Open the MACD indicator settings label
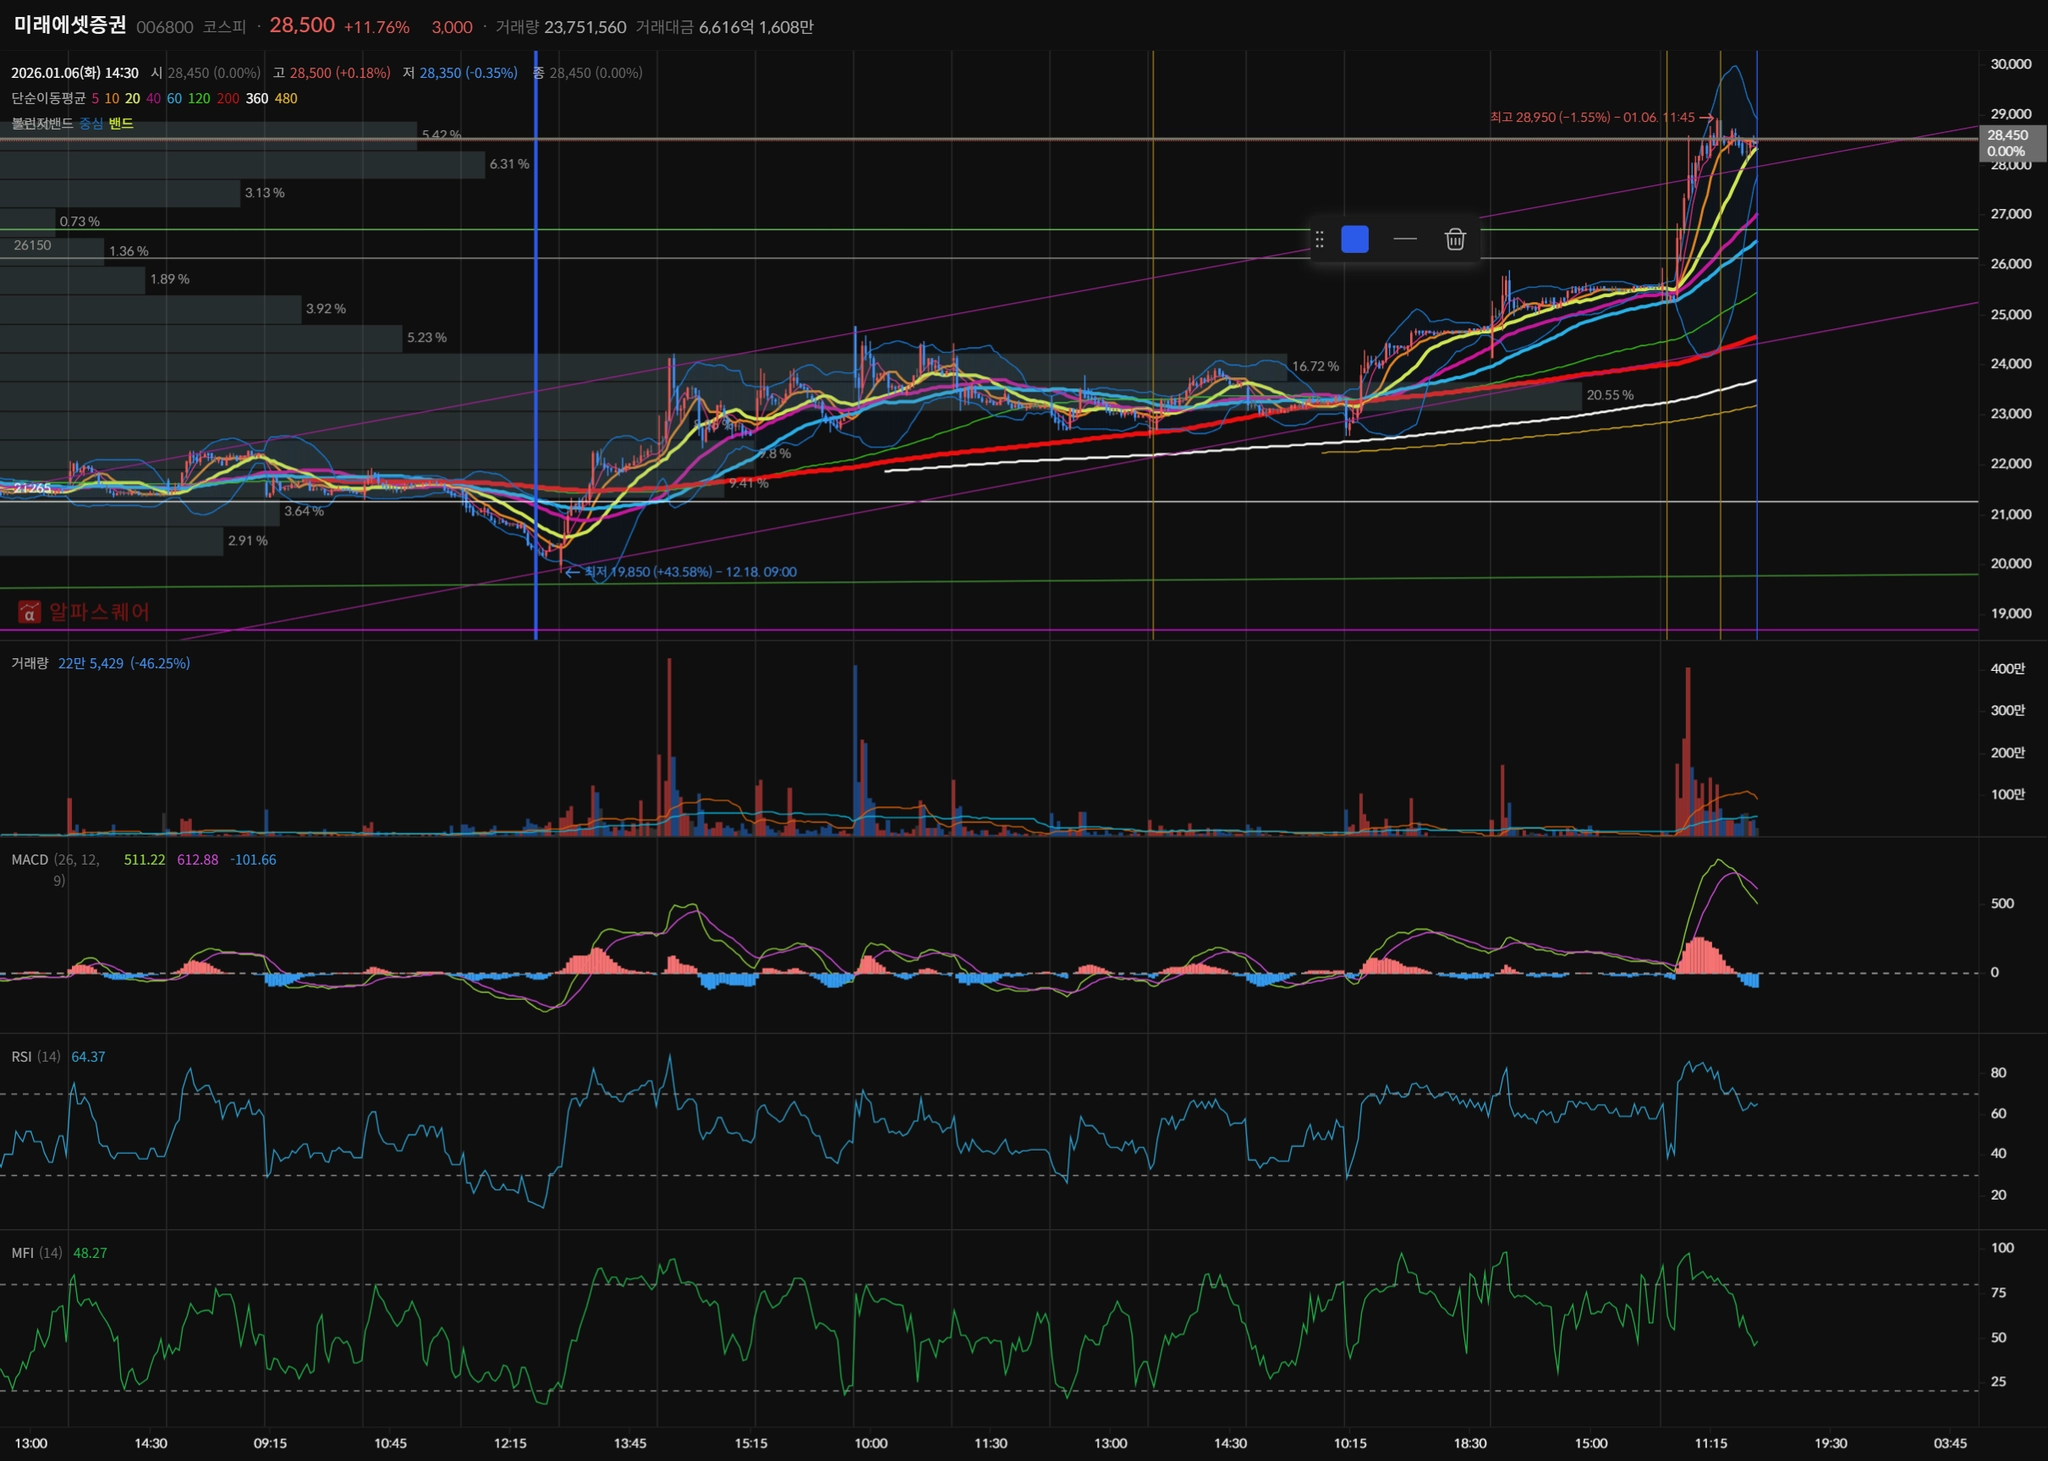 pyautogui.click(x=30, y=860)
